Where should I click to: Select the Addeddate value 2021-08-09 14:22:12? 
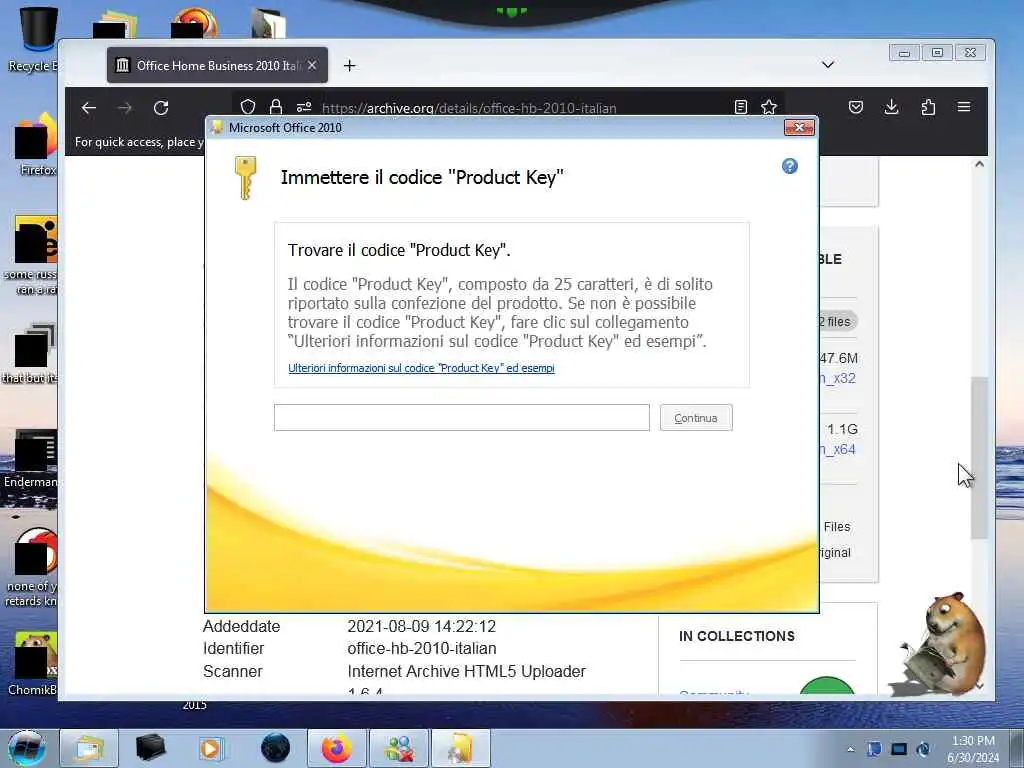click(422, 626)
